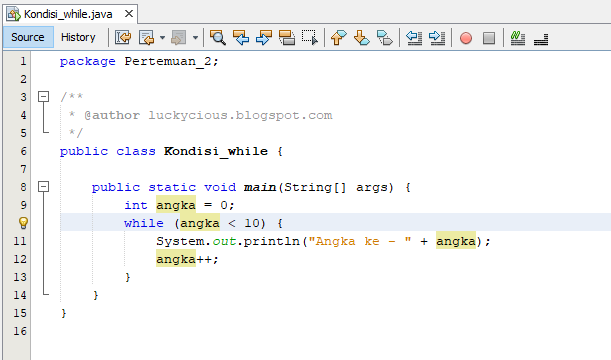Go to Find Previous Occurrence icon
The width and height of the screenshot is (611, 360).
241,38
